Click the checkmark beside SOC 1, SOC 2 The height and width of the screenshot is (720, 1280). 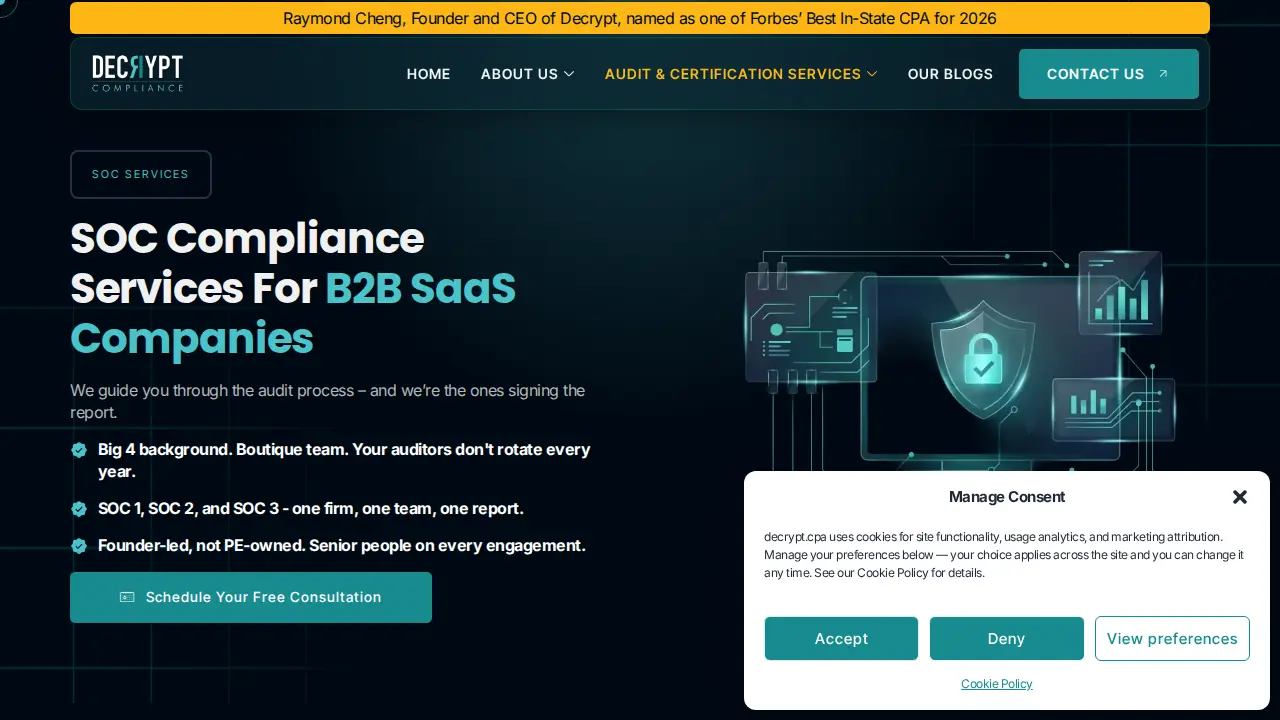pos(79,509)
